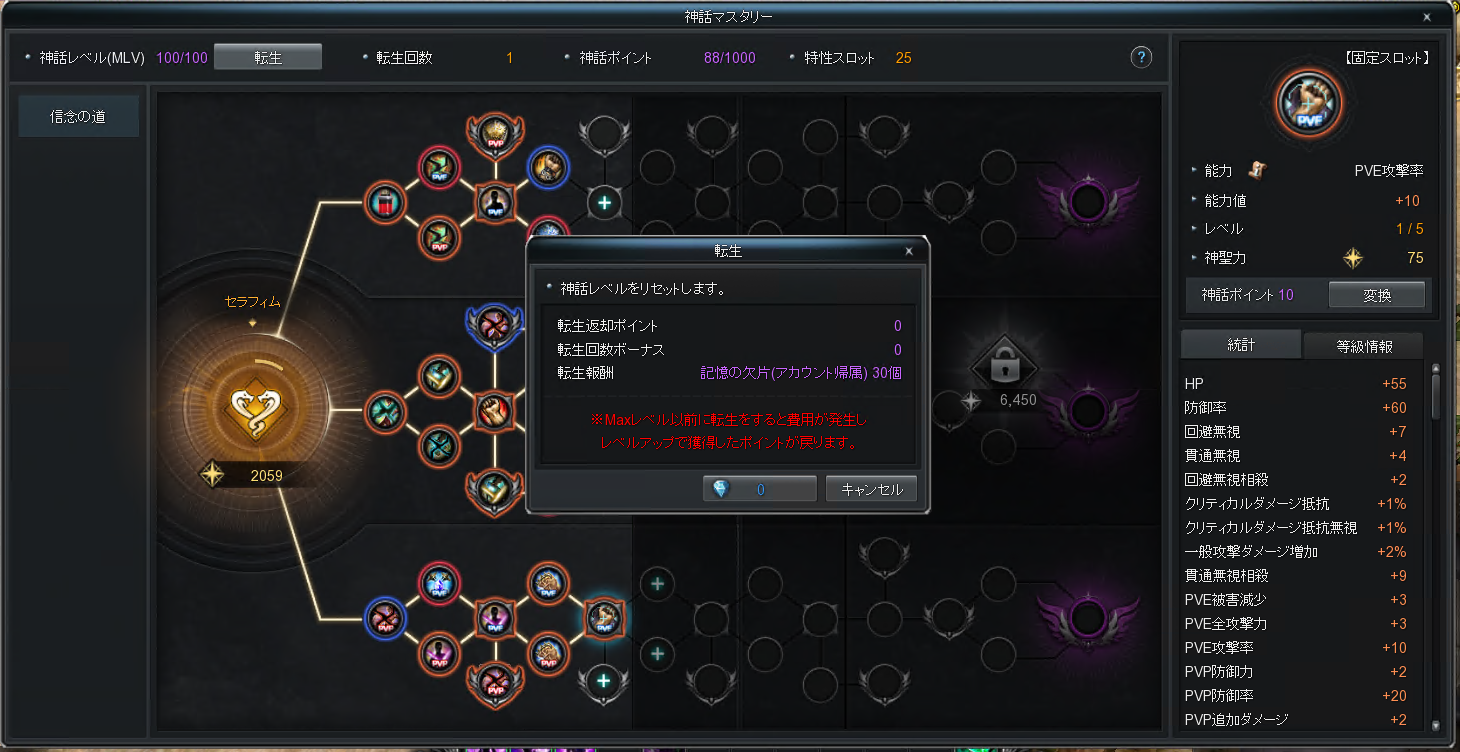Select the blue-ringed PVP node at bottom left
Viewport: 1460px width, 752px height.
point(385,618)
